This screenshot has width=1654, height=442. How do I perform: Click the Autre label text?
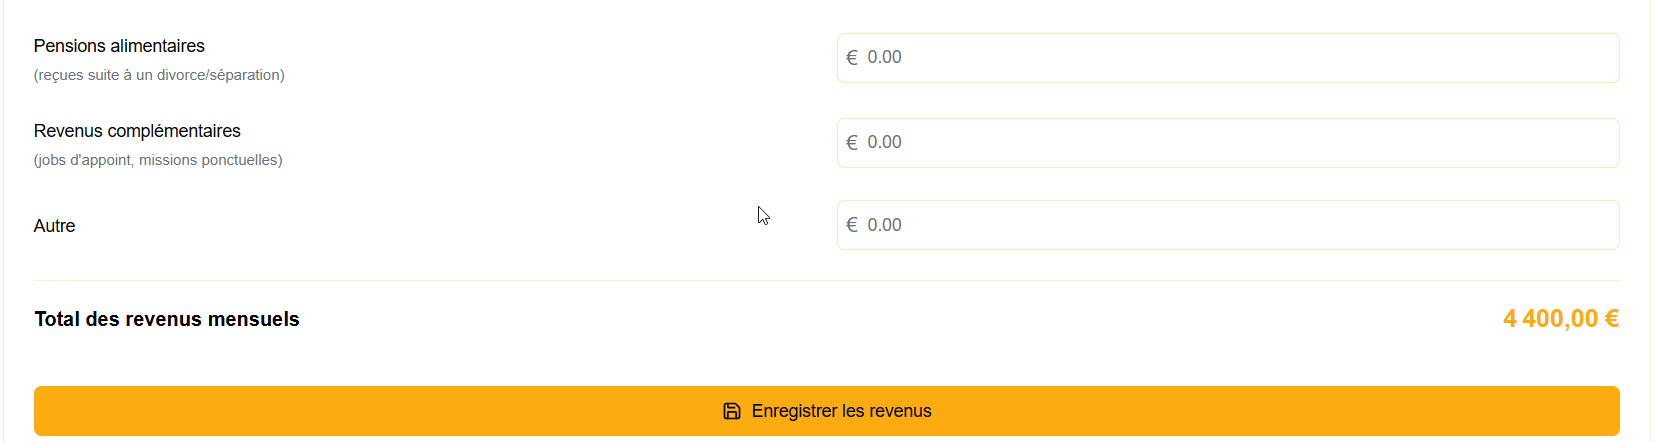click(x=55, y=226)
